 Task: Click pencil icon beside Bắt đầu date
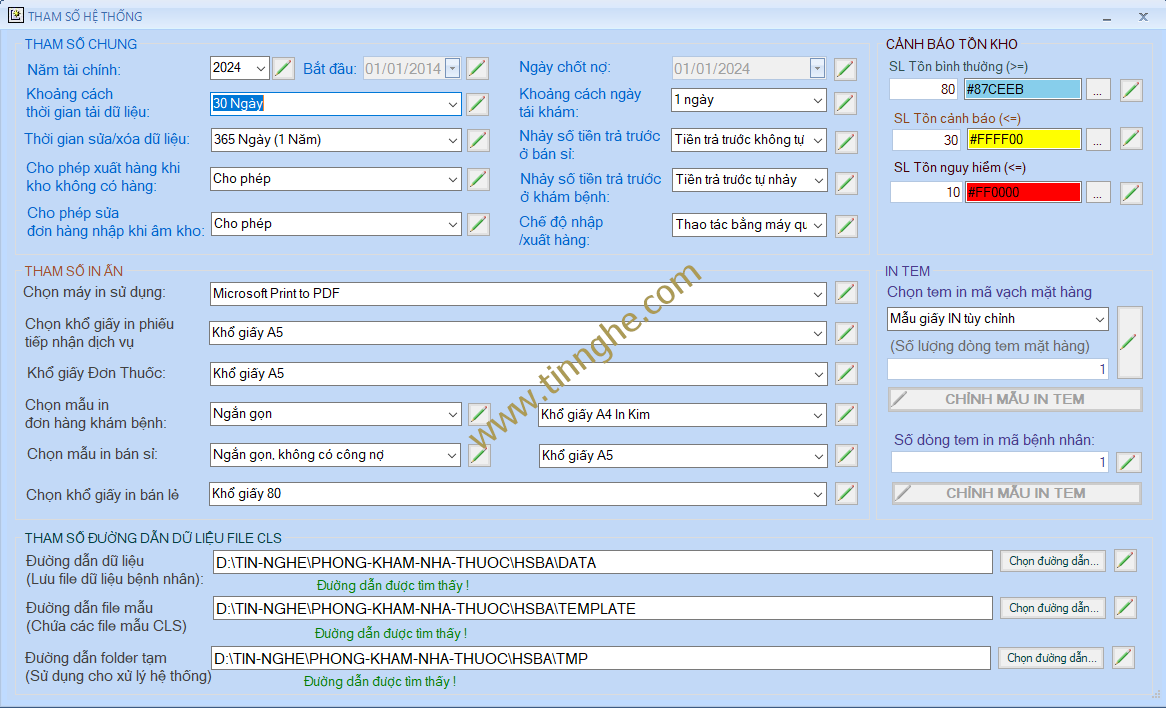tap(477, 68)
